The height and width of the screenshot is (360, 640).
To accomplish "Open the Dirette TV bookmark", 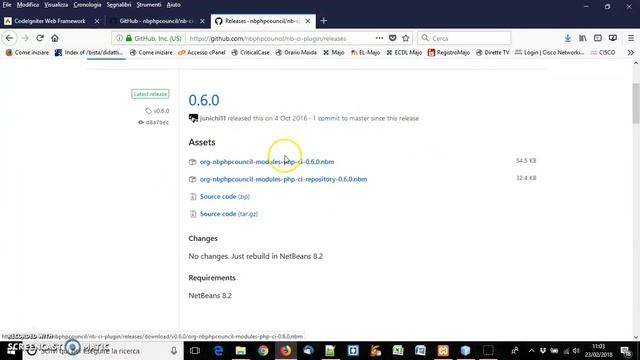I will pos(492,52).
